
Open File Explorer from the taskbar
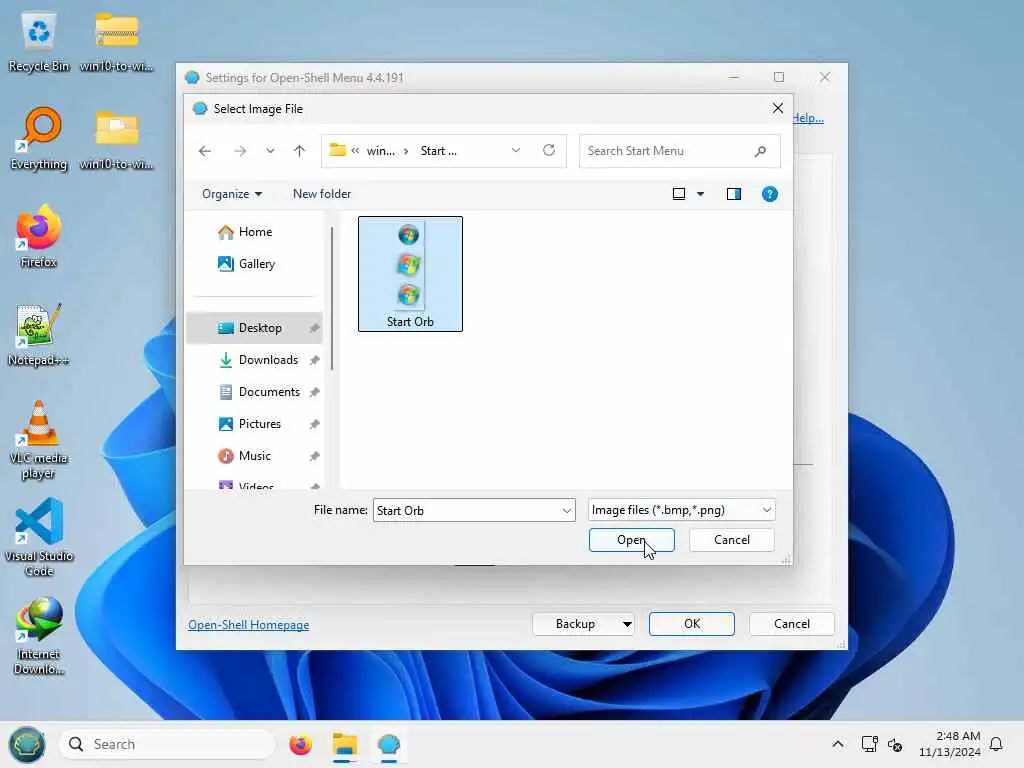point(344,744)
